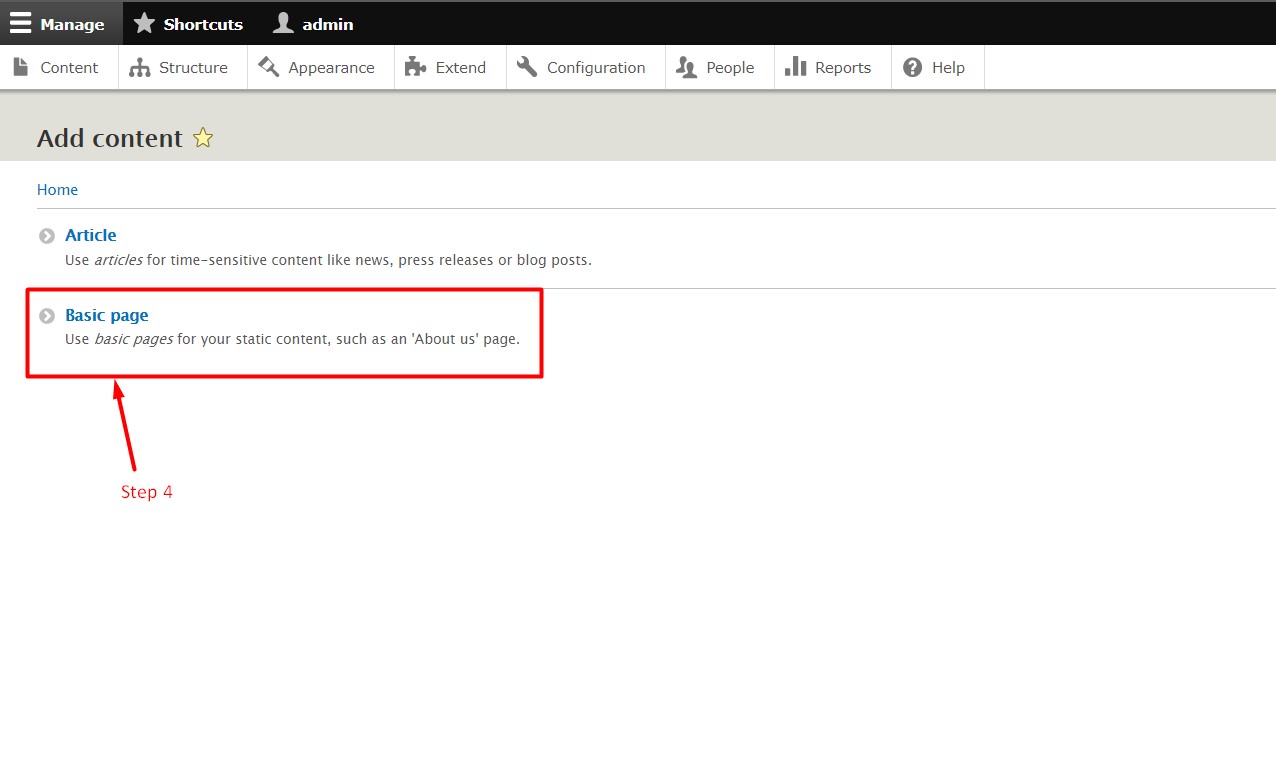1276x764 pixels.
Task: Click the user icon beside admin
Action: click(x=284, y=23)
